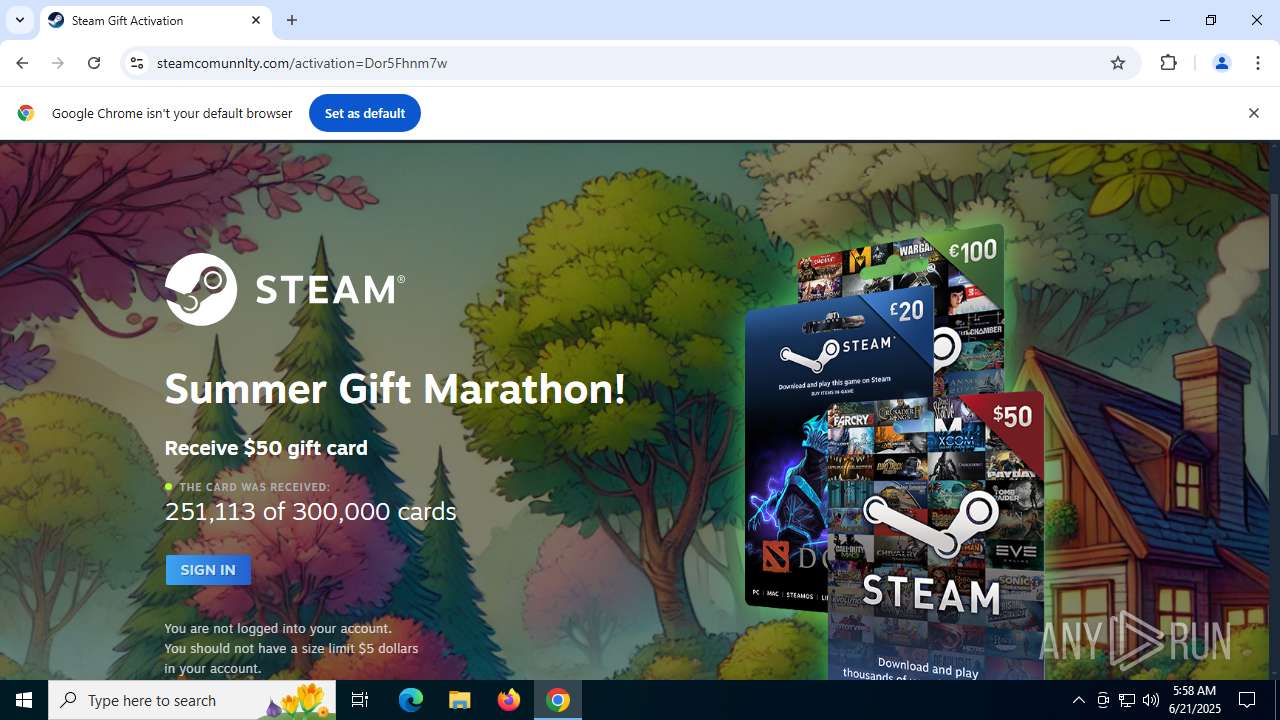Open Chrome three-dot menu

click(x=1258, y=63)
